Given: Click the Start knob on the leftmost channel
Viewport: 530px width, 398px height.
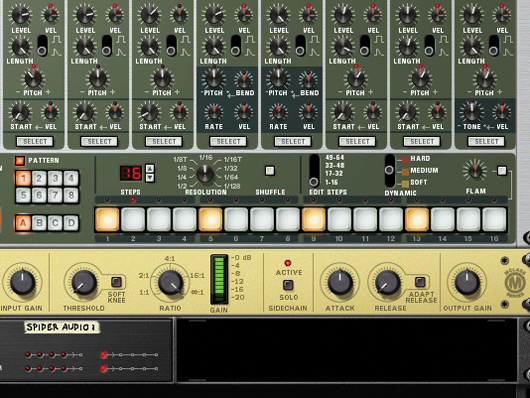Looking at the screenshot, I should pos(21,112).
